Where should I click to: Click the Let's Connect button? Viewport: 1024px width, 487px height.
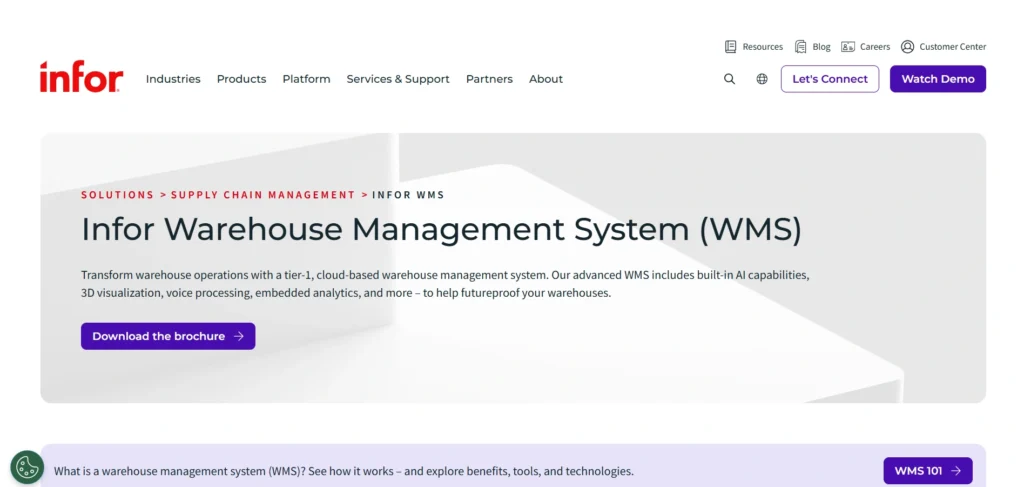830,79
